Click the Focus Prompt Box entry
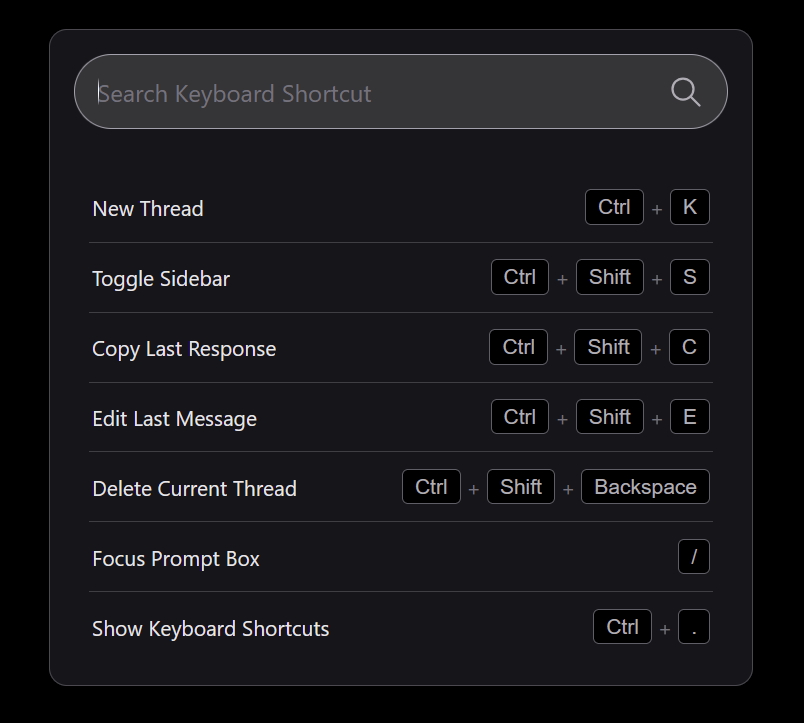 point(176,559)
